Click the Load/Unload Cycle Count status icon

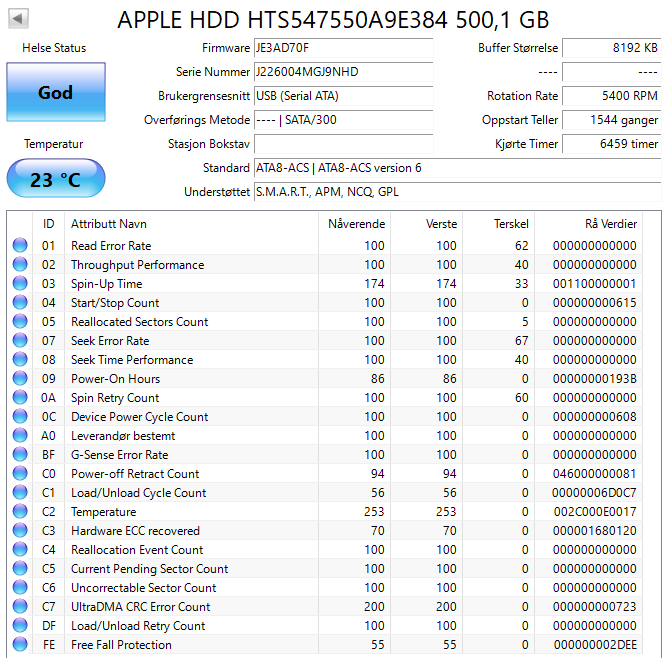pos(20,493)
